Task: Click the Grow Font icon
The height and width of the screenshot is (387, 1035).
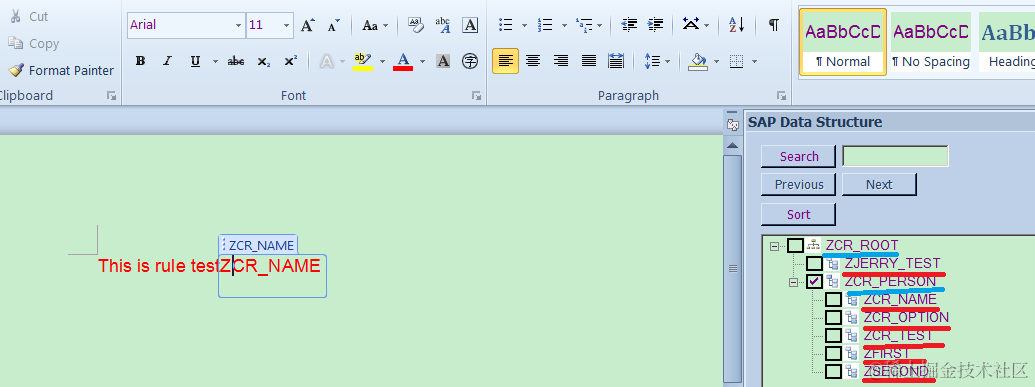Action: [308, 26]
